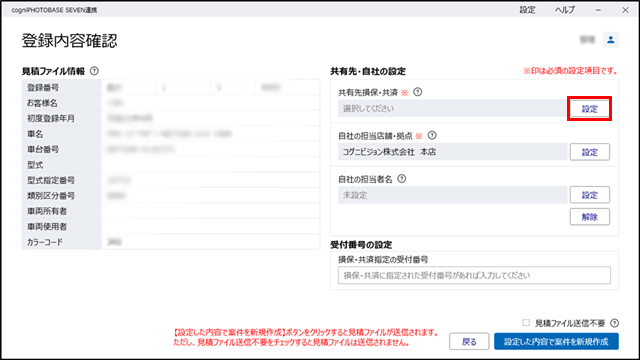
Task: Click the 登録内容確認 heading
Action: click(x=69, y=41)
